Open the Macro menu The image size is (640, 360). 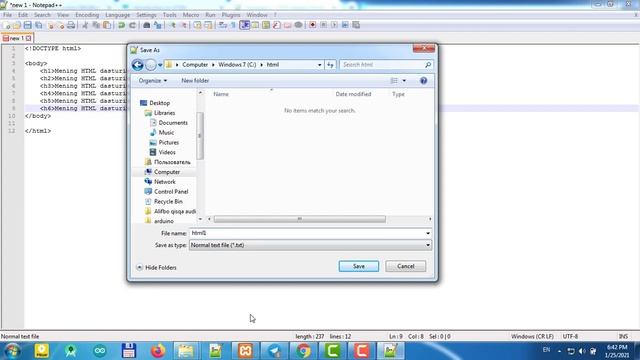point(191,15)
